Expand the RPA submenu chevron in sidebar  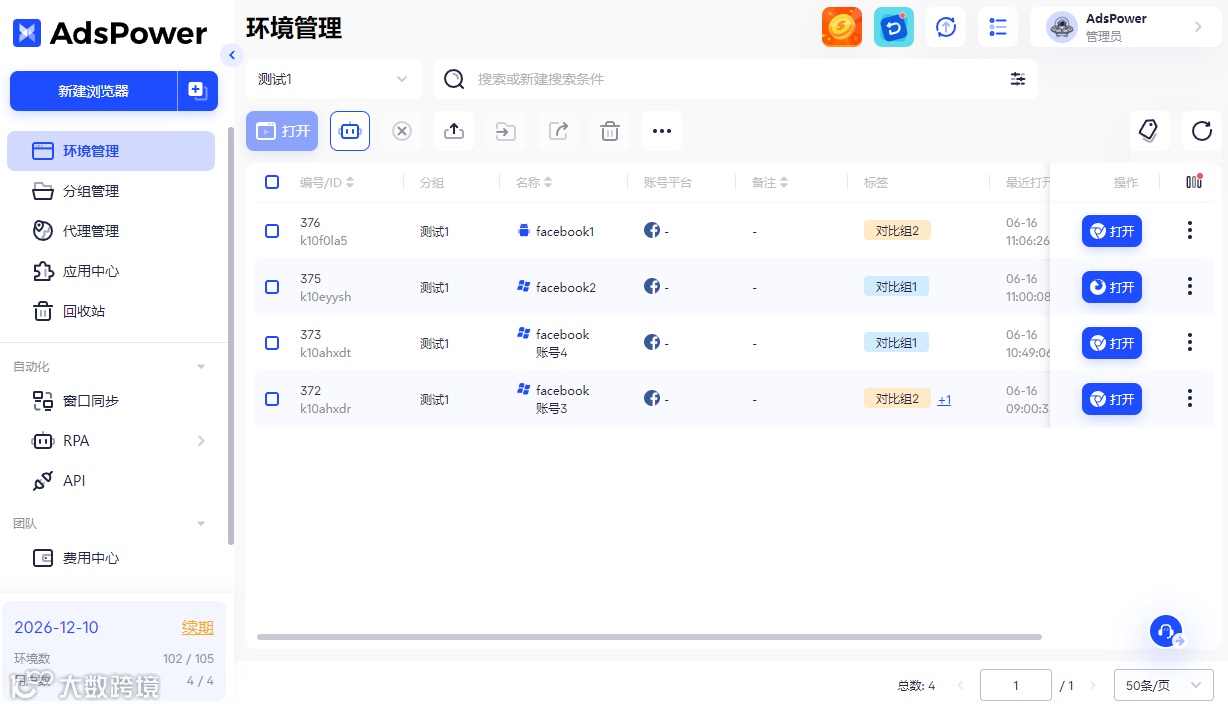pyautogui.click(x=201, y=441)
